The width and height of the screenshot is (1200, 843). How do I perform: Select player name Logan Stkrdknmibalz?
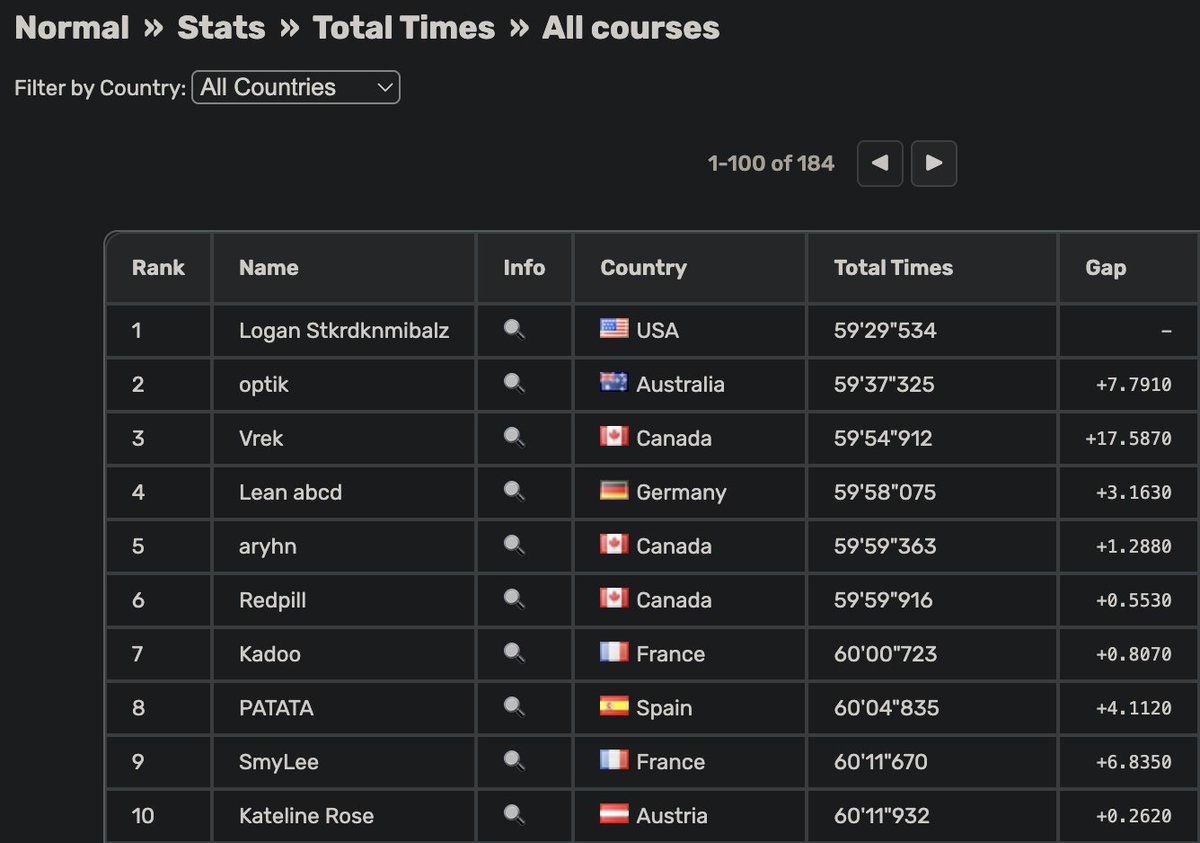click(344, 330)
